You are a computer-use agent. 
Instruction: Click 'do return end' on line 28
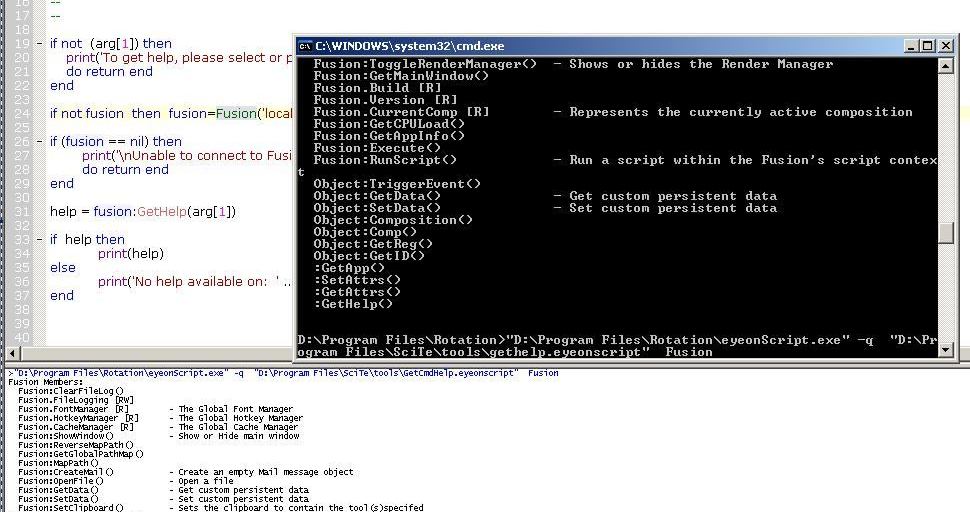click(126, 169)
